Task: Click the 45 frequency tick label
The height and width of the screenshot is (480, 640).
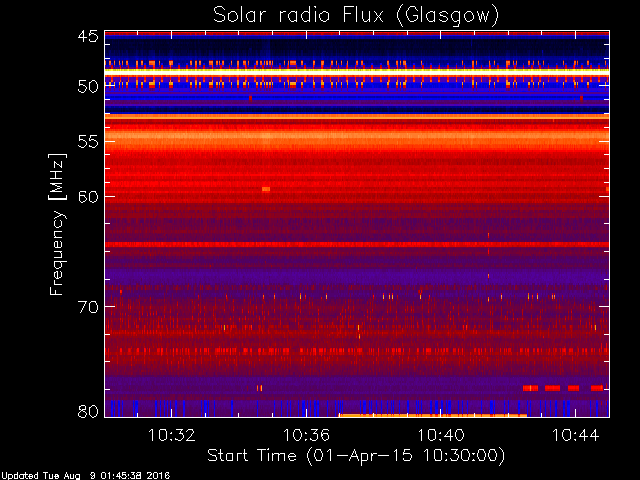Action: 88,36
